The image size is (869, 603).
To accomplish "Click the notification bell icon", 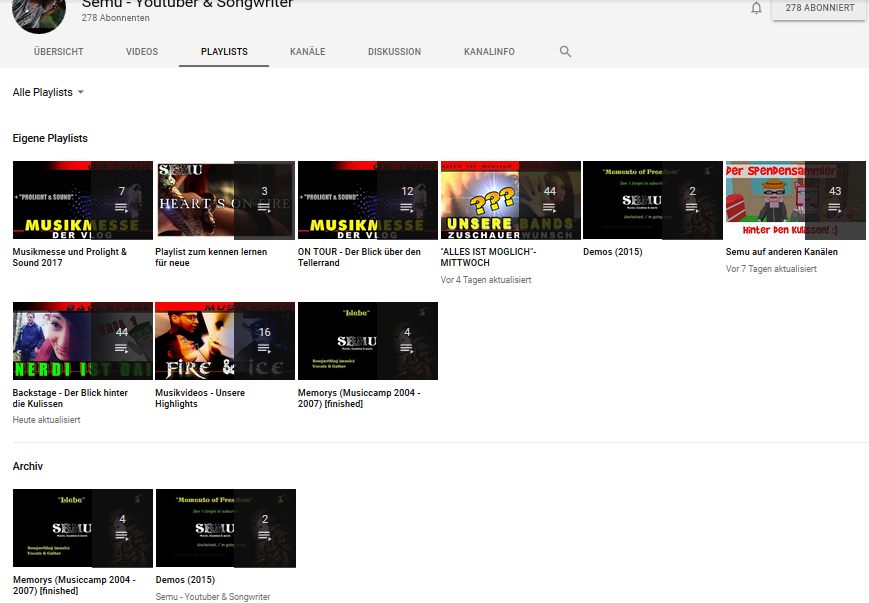I will pyautogui.click(x=756, y=8).
